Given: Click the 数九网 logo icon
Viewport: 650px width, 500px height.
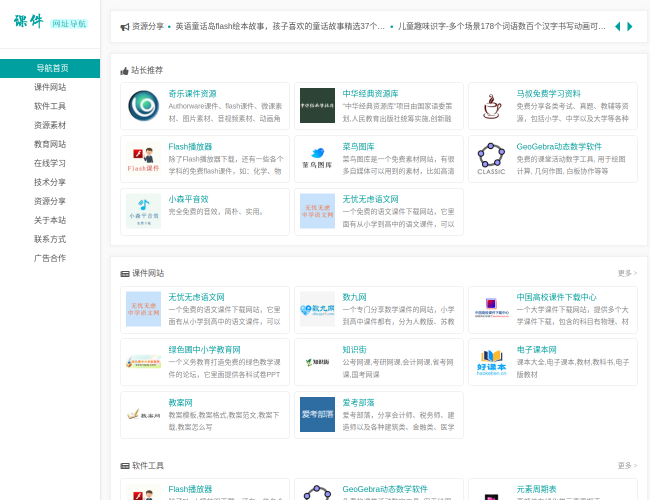Looking at the screenshot, I should 318,309.
